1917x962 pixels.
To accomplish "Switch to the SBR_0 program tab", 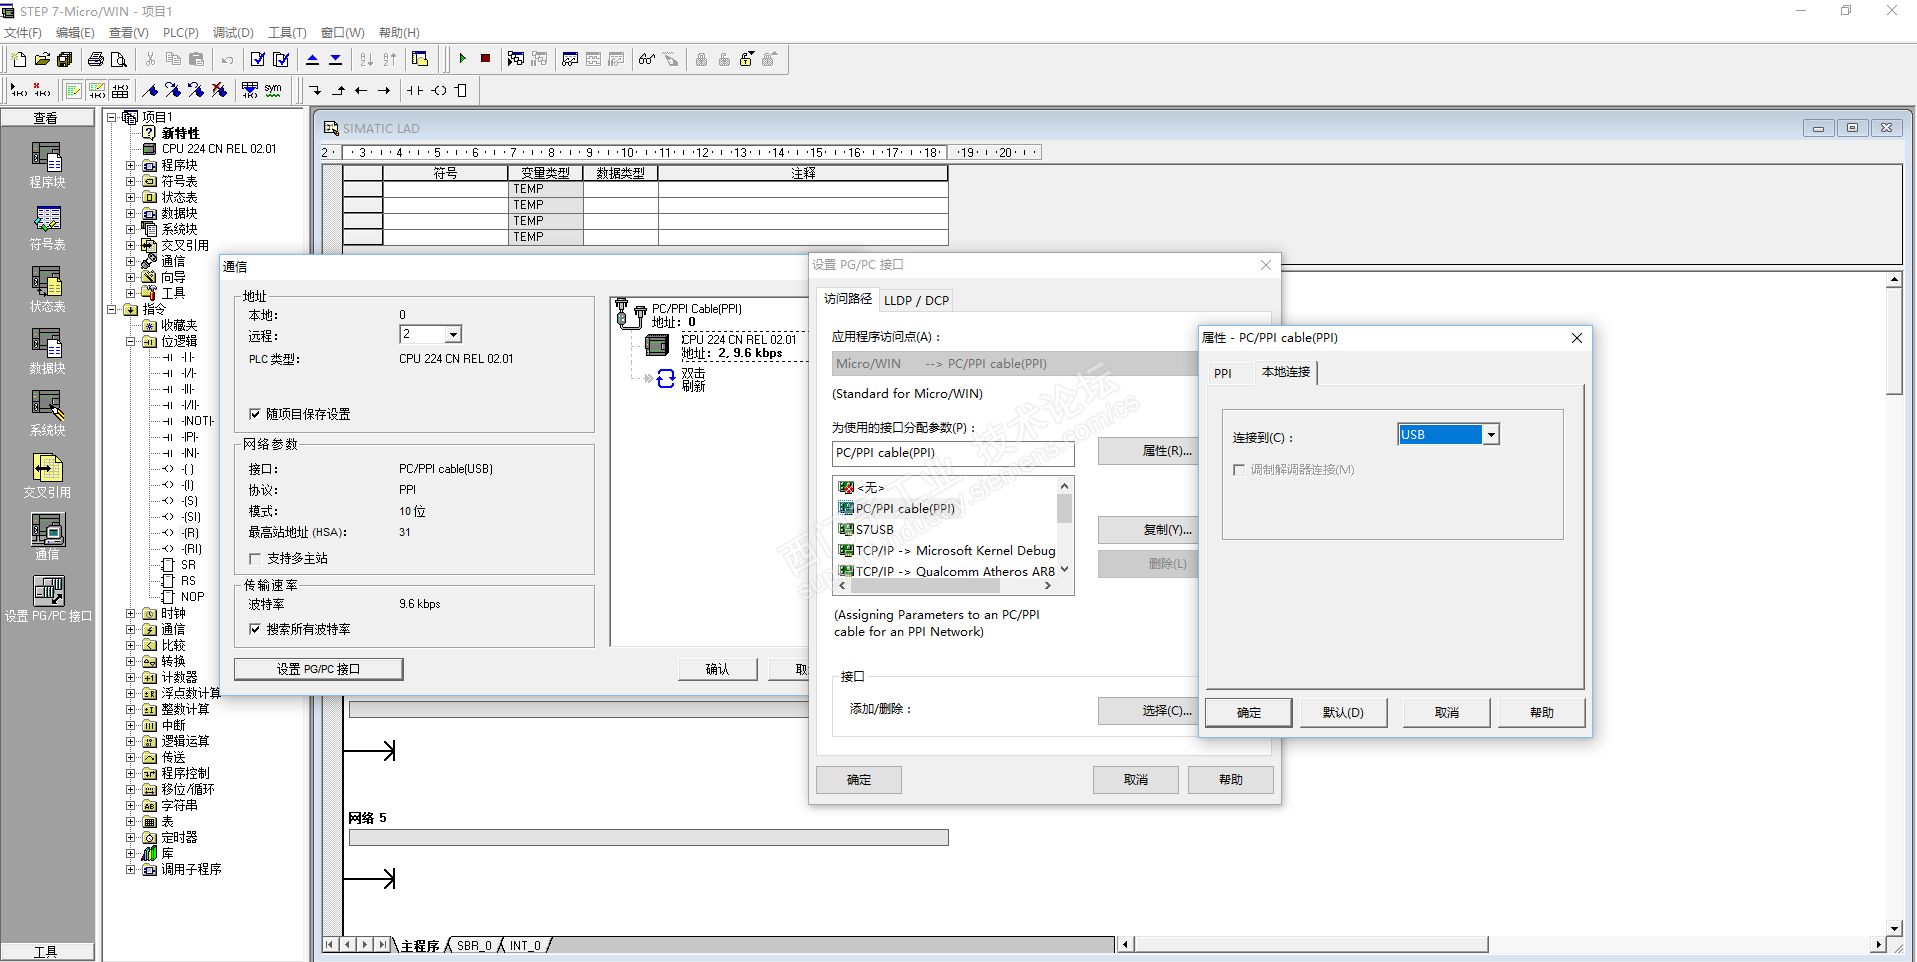I will 474,946.
